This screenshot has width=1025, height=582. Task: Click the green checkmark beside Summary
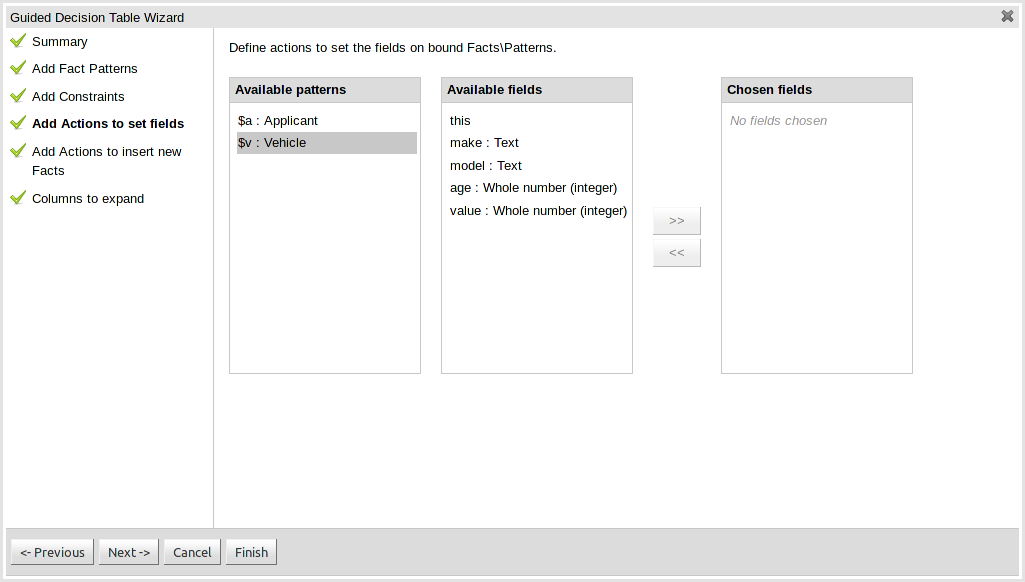(x=17, y=41)
